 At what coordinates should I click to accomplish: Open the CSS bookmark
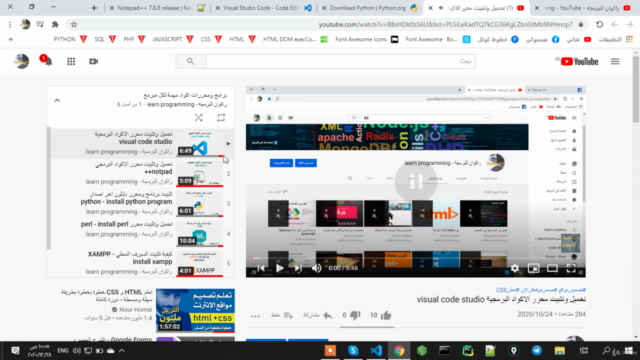(211, 39)
